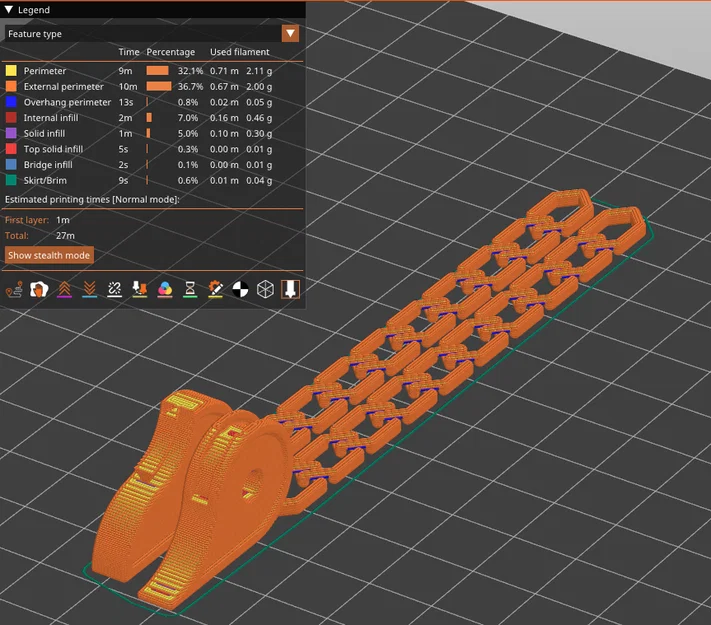Toggle Overhang perimeter feature label

(67, 102)
